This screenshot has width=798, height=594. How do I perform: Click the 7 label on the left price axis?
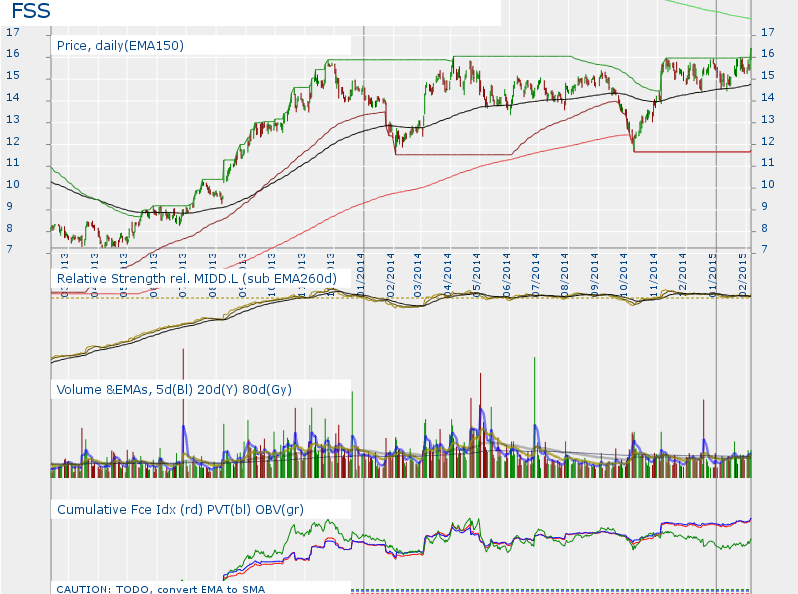tap(10, 249)
